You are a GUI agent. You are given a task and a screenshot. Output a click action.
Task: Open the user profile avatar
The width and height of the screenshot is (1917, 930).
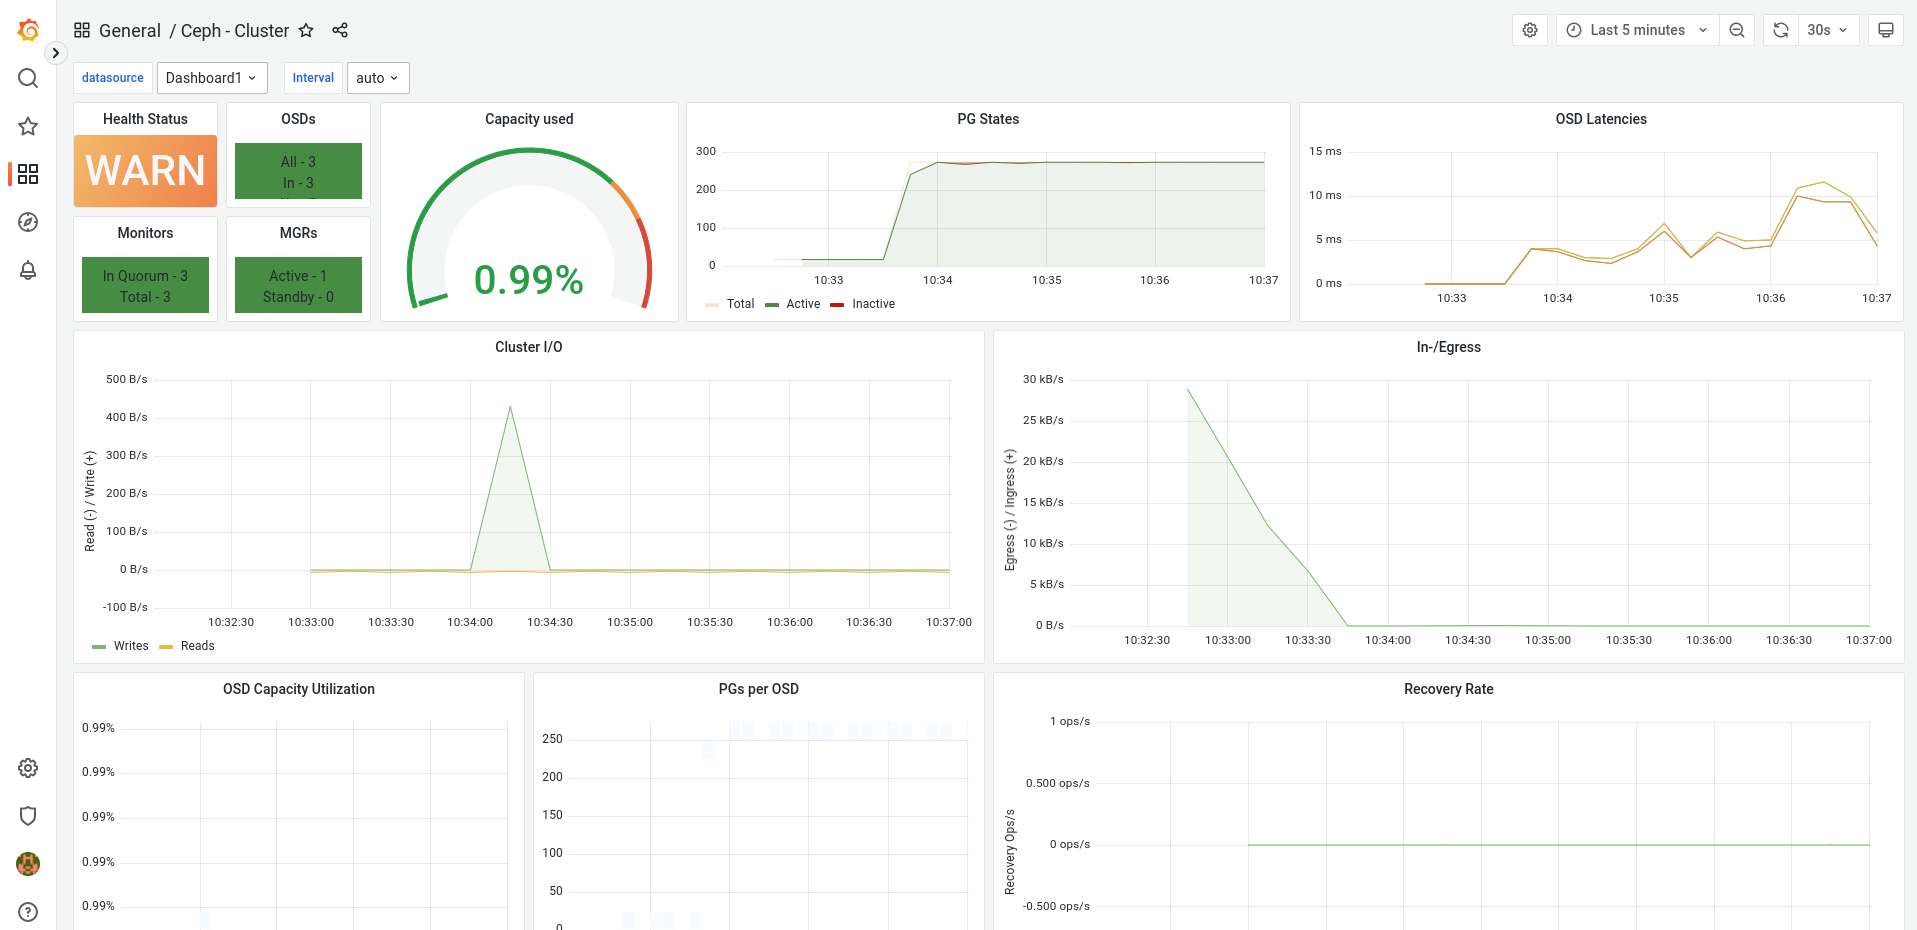(28, 864)
